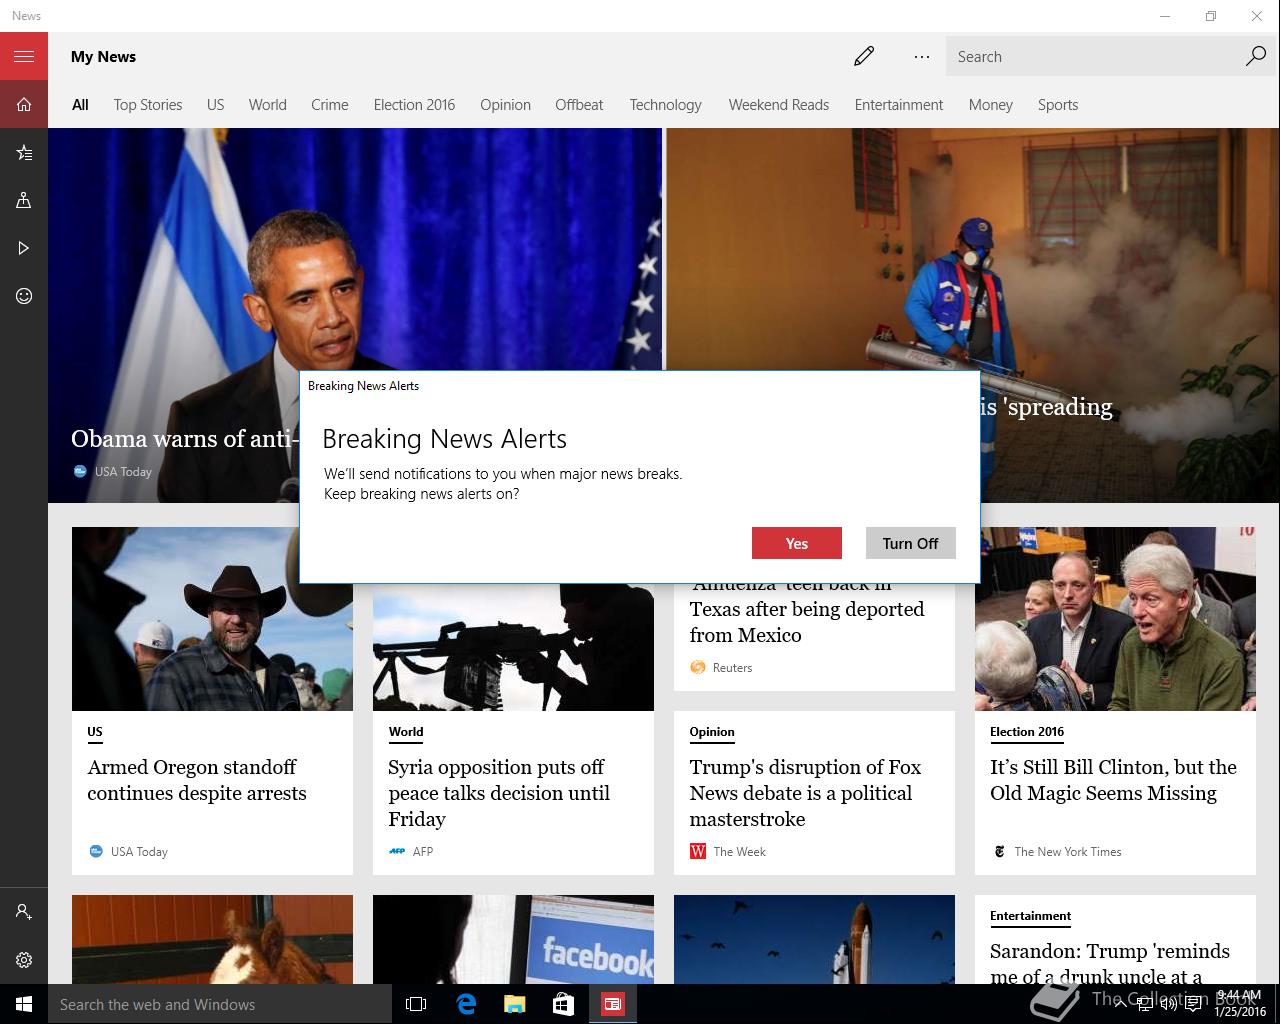
Task: Open the Sarandon Trump entertainment story
Action: click(1110, 962)
